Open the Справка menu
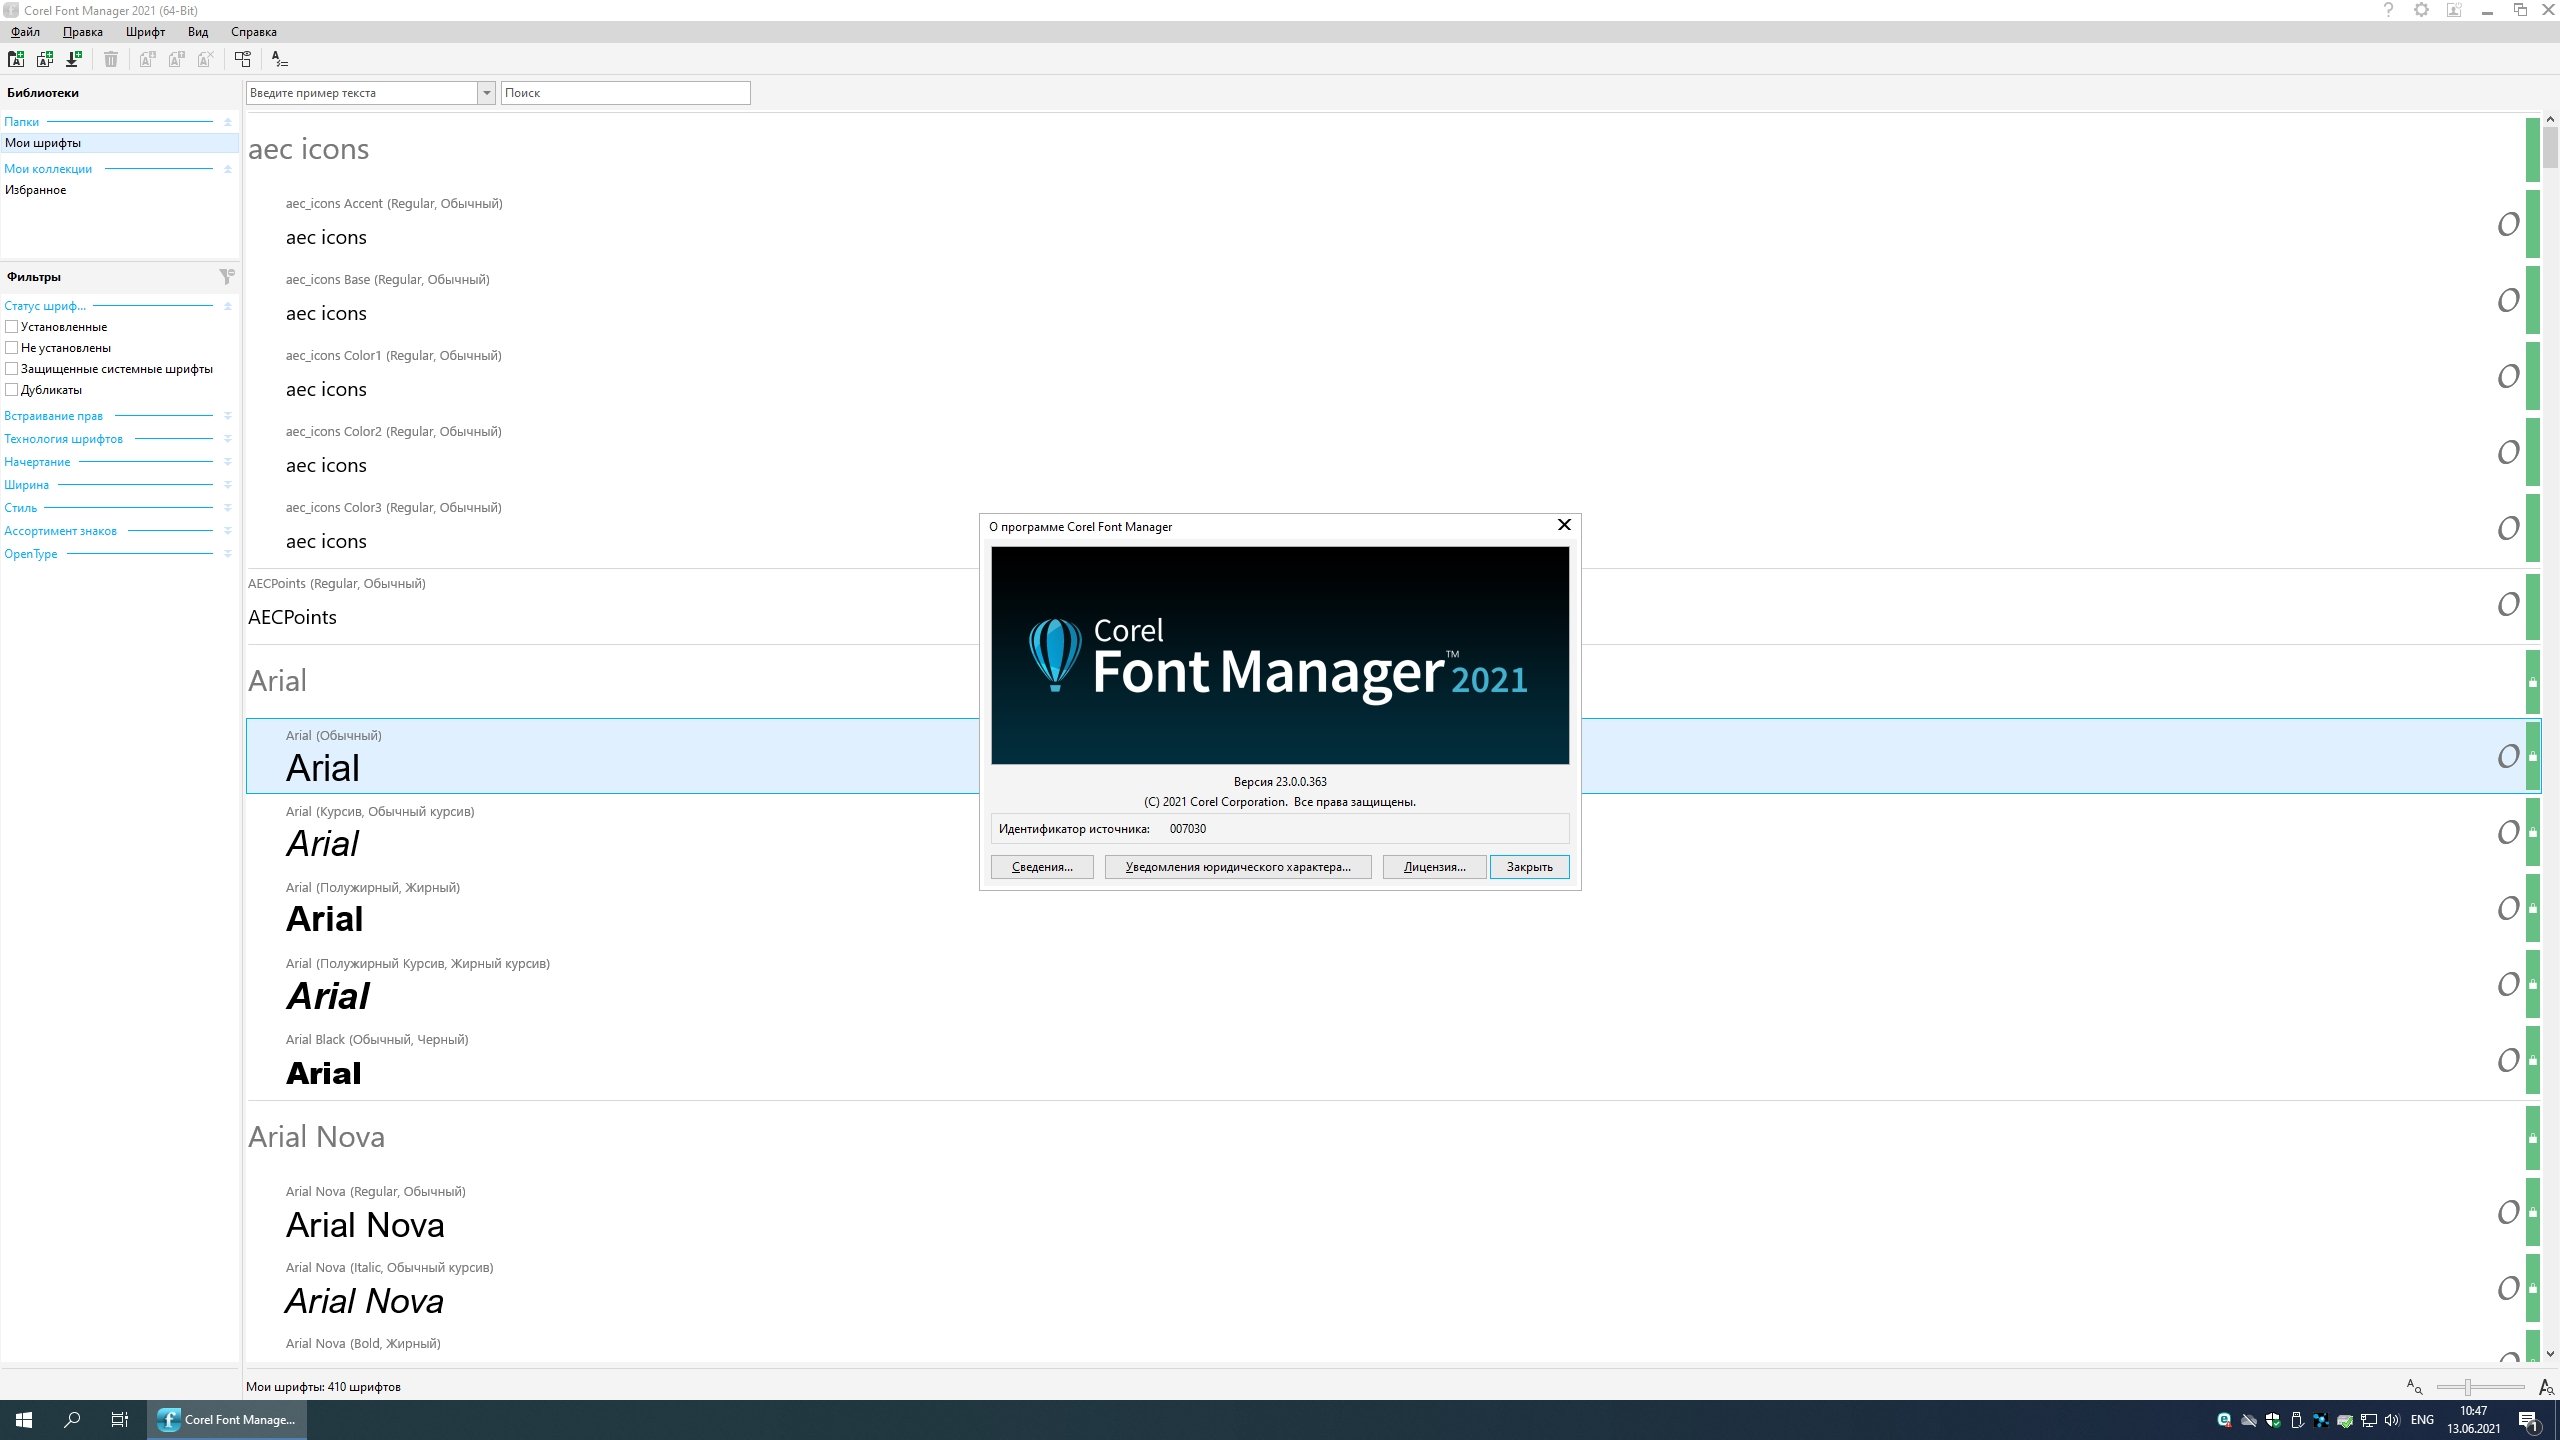The height and width of the screenshot is (1440, 2560). (x=253, y=32)
